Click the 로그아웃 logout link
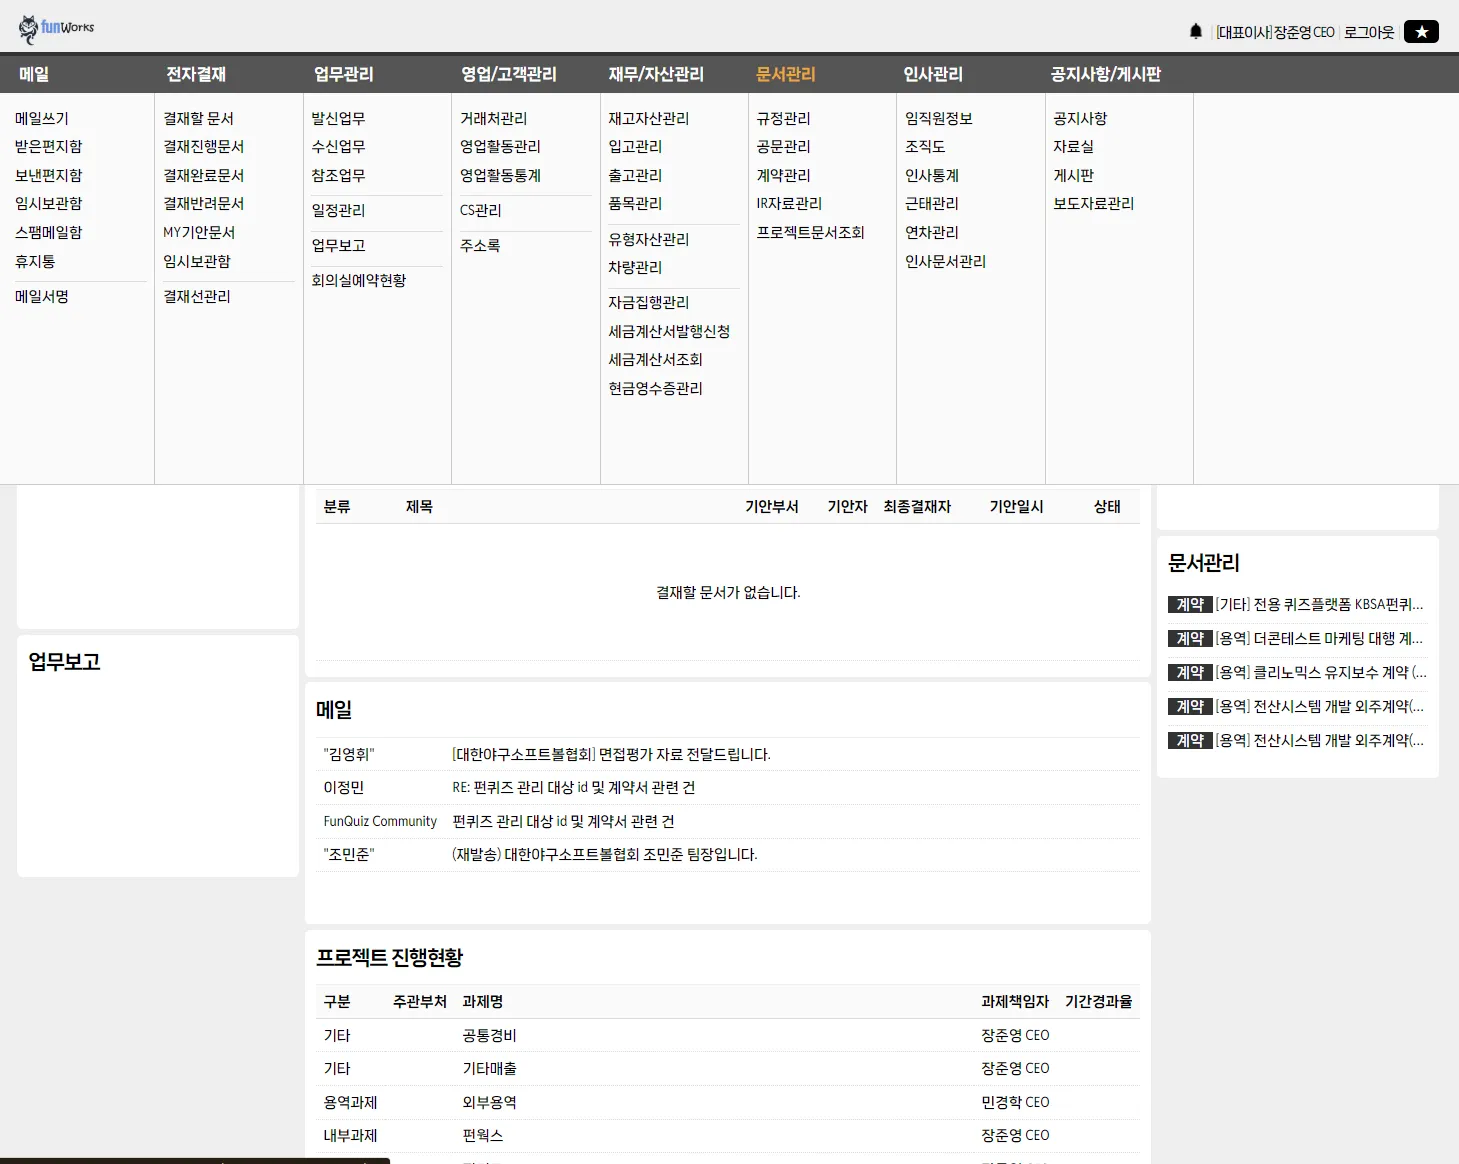Screen dimensions: 1459x1164 [x=1367, y=31]
